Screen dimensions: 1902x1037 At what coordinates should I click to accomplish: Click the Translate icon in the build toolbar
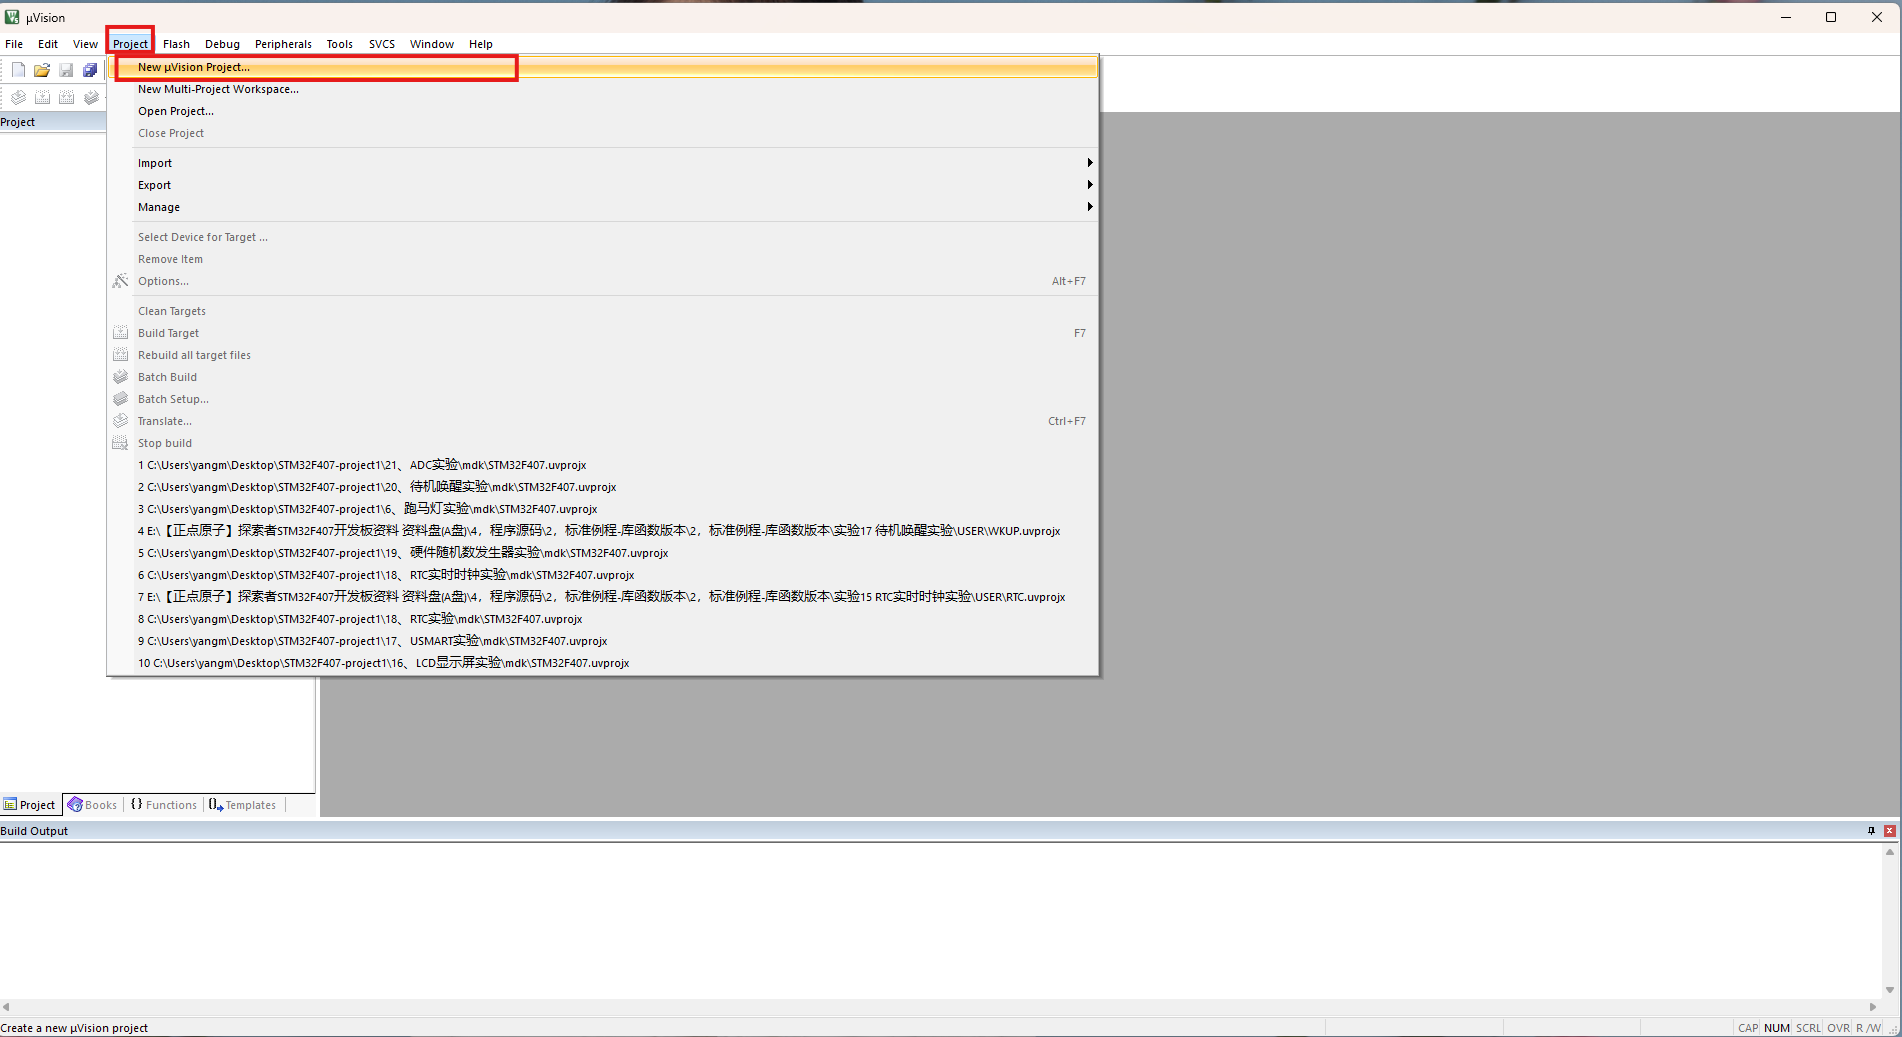click(x=18, y=97)
